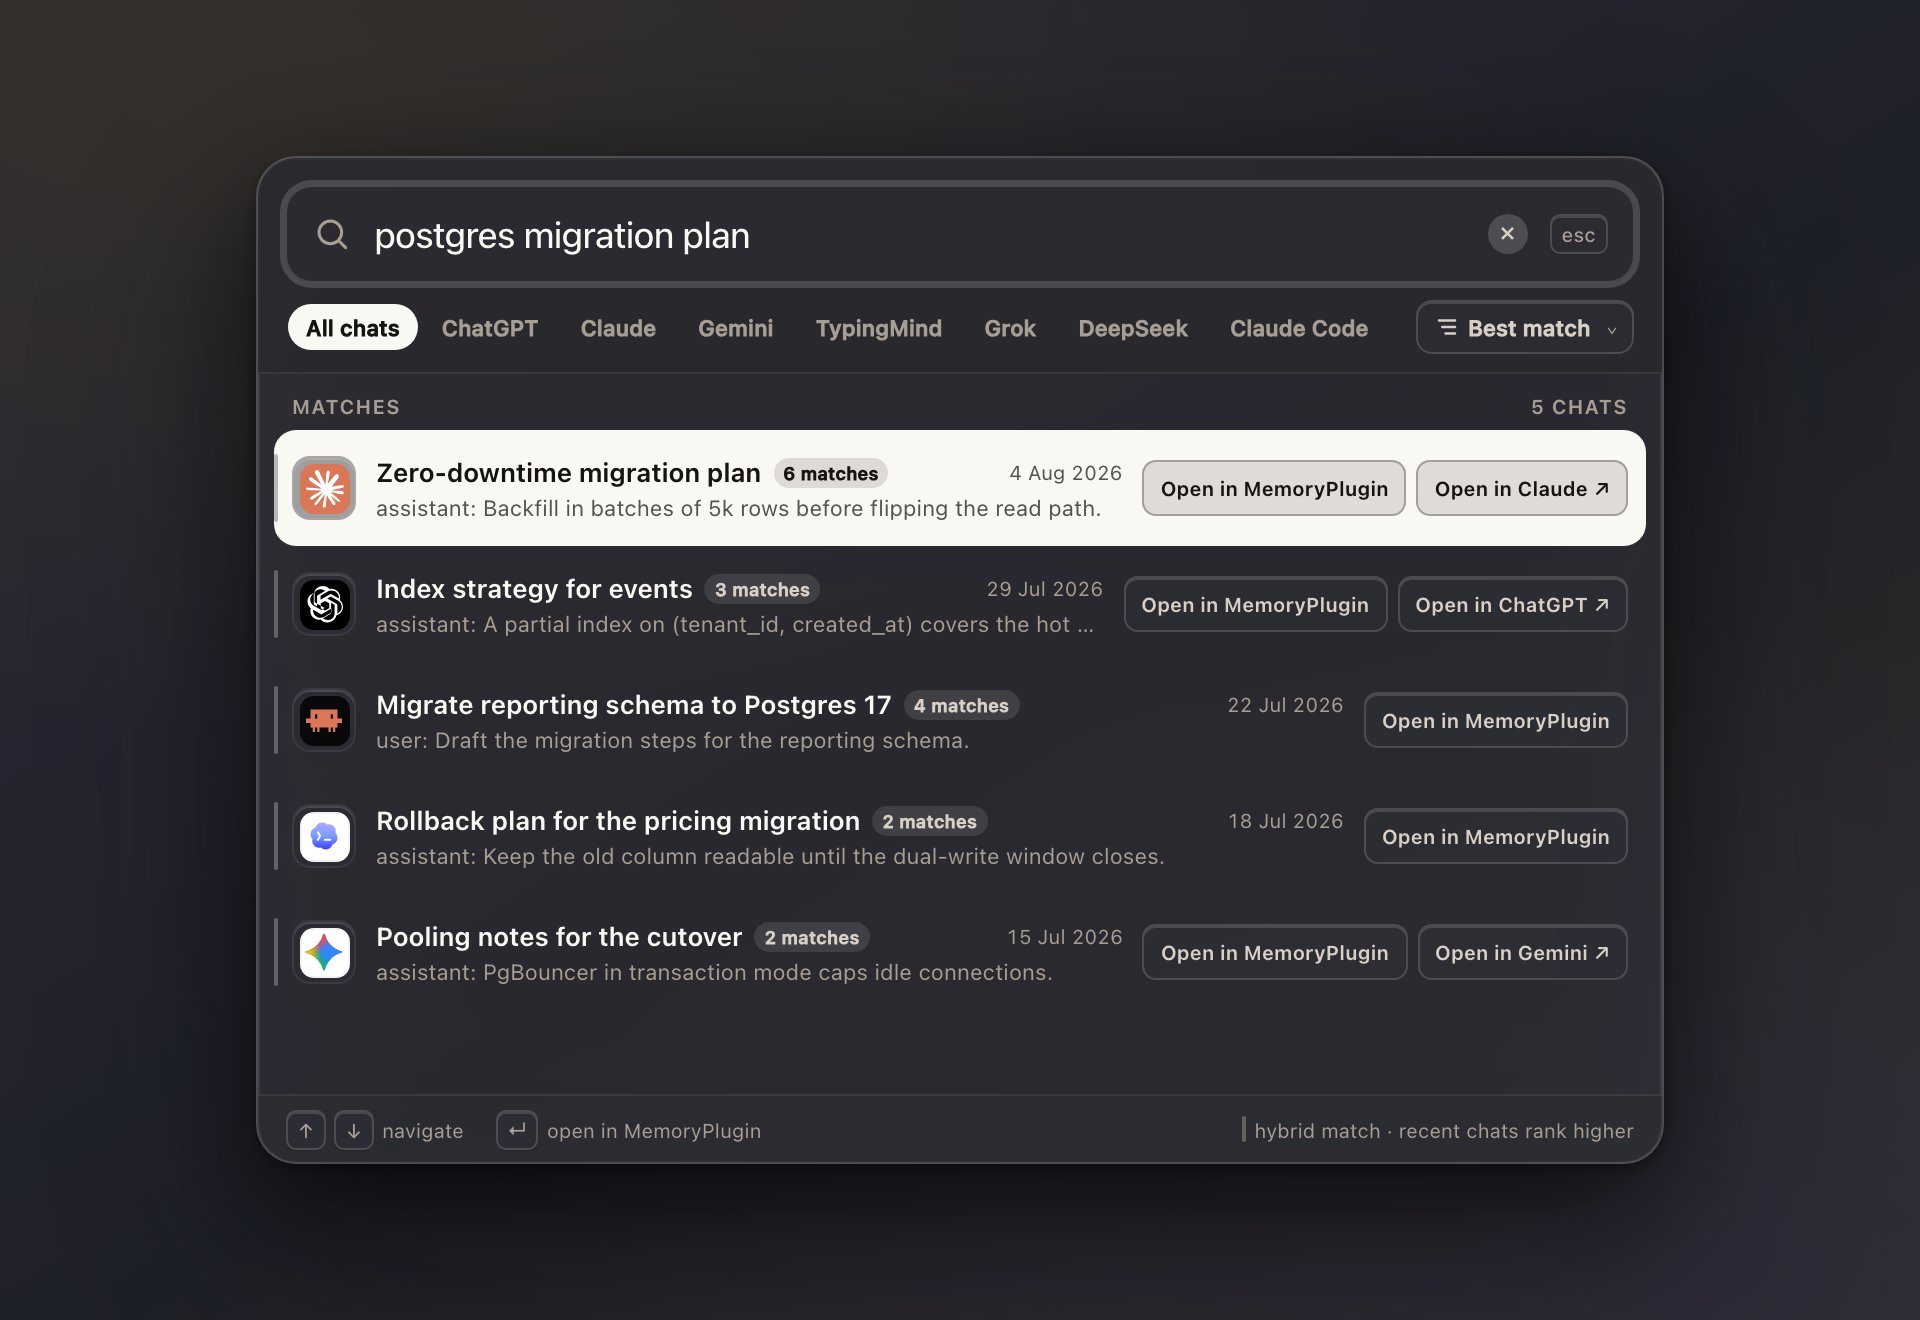The image size is (1920, 1320).
Task: Select the Zero-downtime migration plan title
Action: coord(568,473)
